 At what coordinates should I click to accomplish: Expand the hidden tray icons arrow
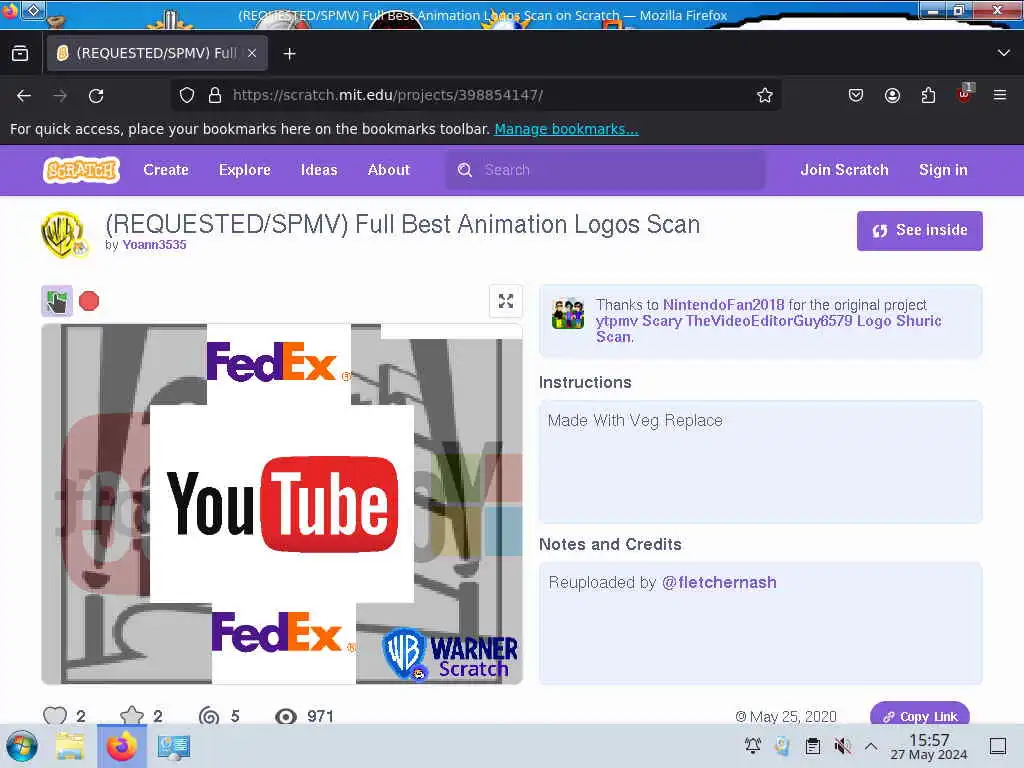871,746
